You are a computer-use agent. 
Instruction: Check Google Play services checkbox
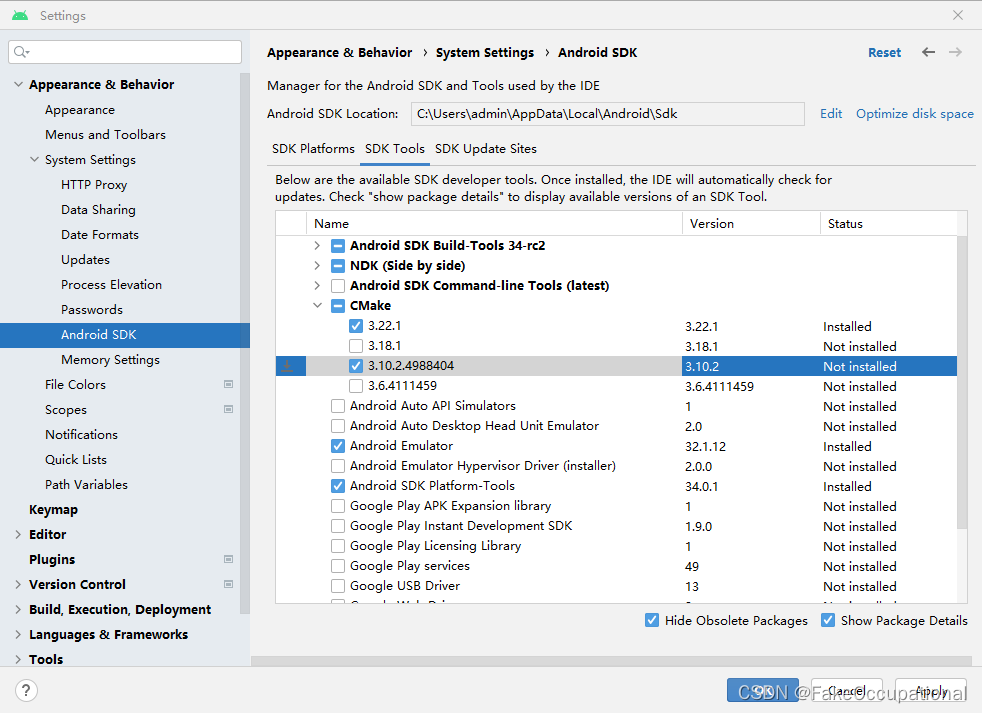pos(338,566)
